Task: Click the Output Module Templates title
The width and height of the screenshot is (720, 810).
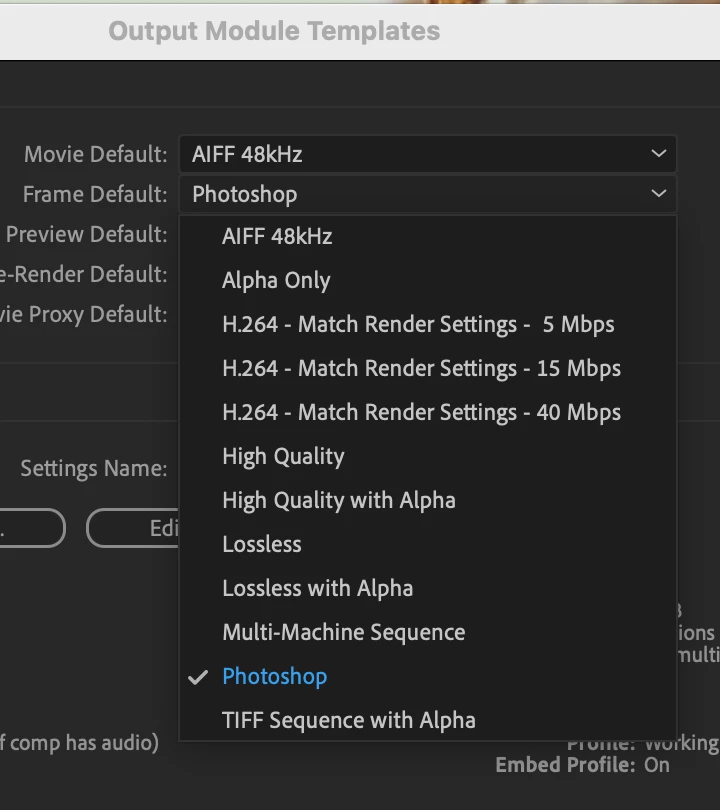Action: (x=274, y=31)
